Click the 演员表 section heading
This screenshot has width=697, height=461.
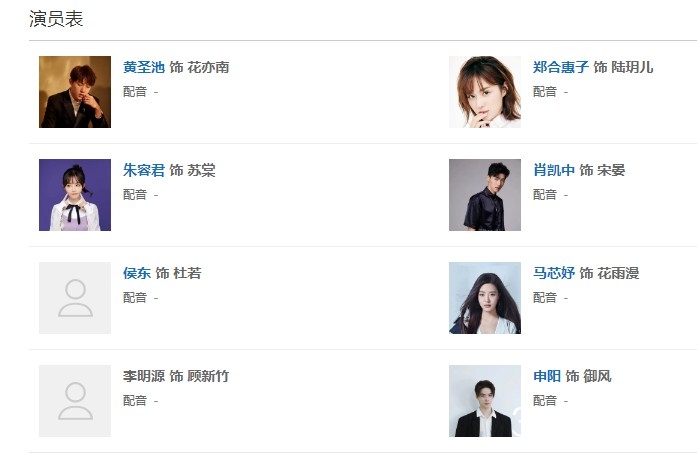[56, 19]
